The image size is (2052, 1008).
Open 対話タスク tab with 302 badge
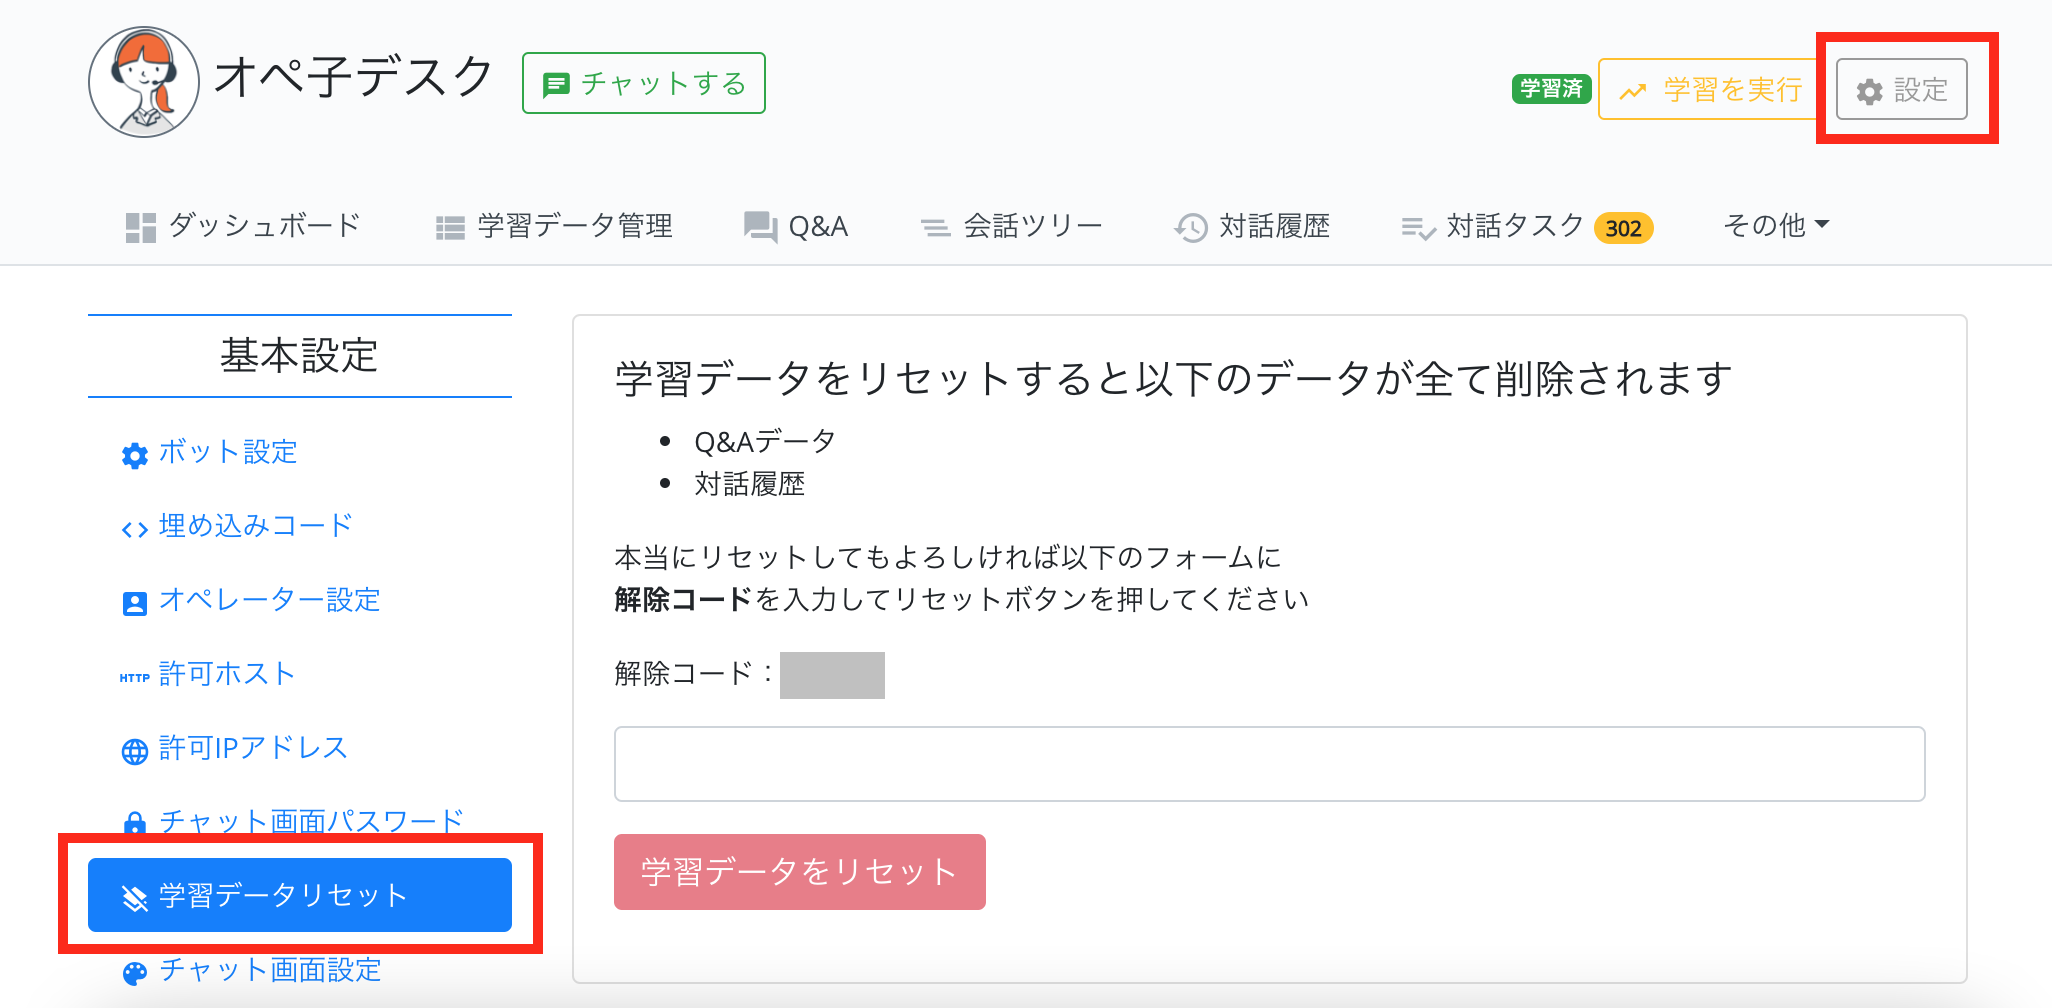(1526, 227)
